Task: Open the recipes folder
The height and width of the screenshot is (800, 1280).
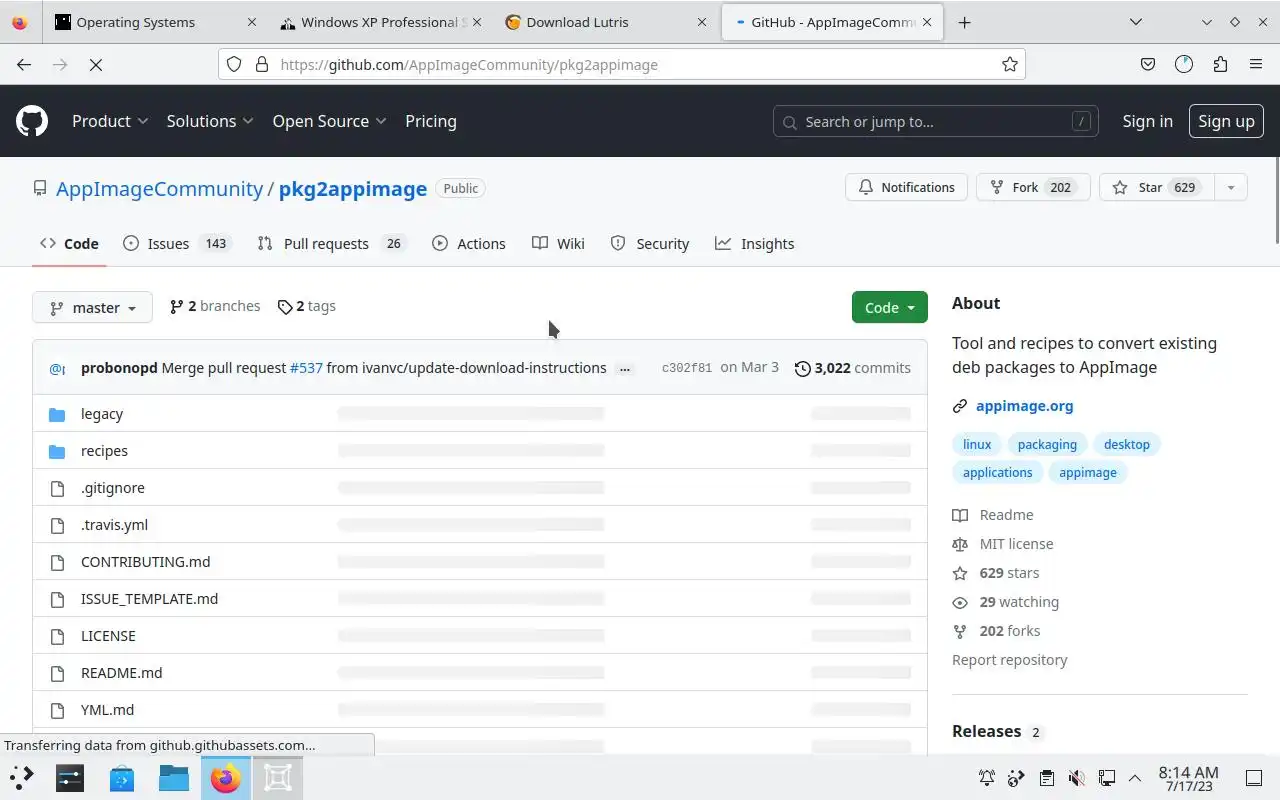Action: point(104,451)
